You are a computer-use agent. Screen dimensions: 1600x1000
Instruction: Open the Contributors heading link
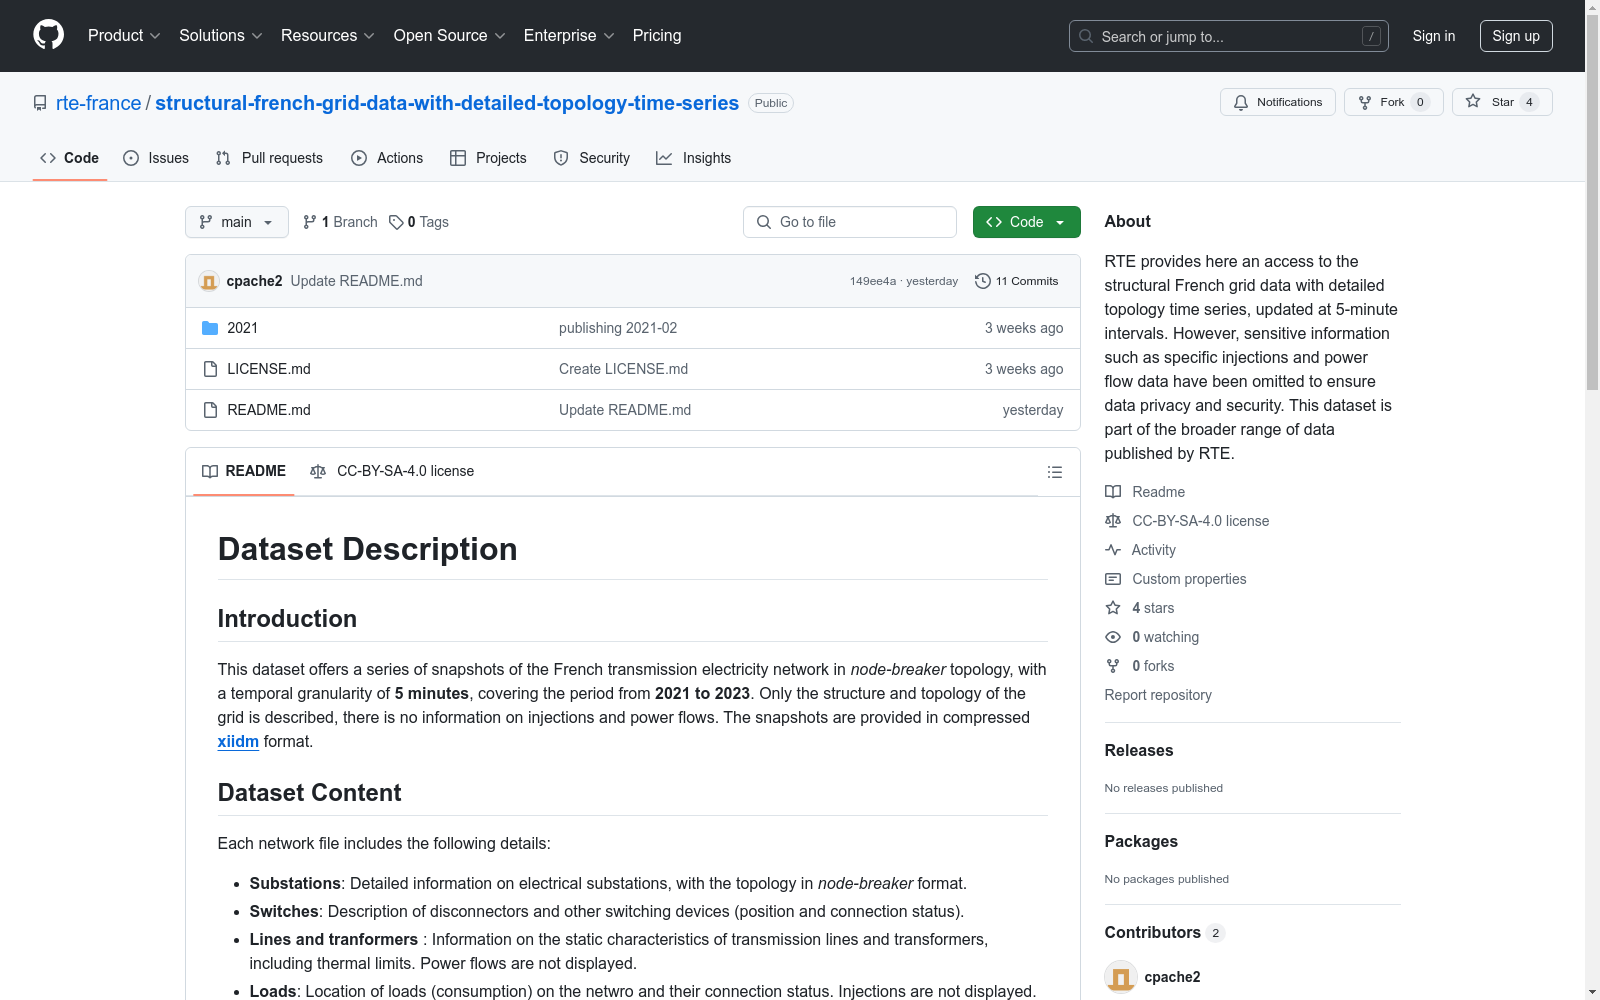(x=1165, y=932)
